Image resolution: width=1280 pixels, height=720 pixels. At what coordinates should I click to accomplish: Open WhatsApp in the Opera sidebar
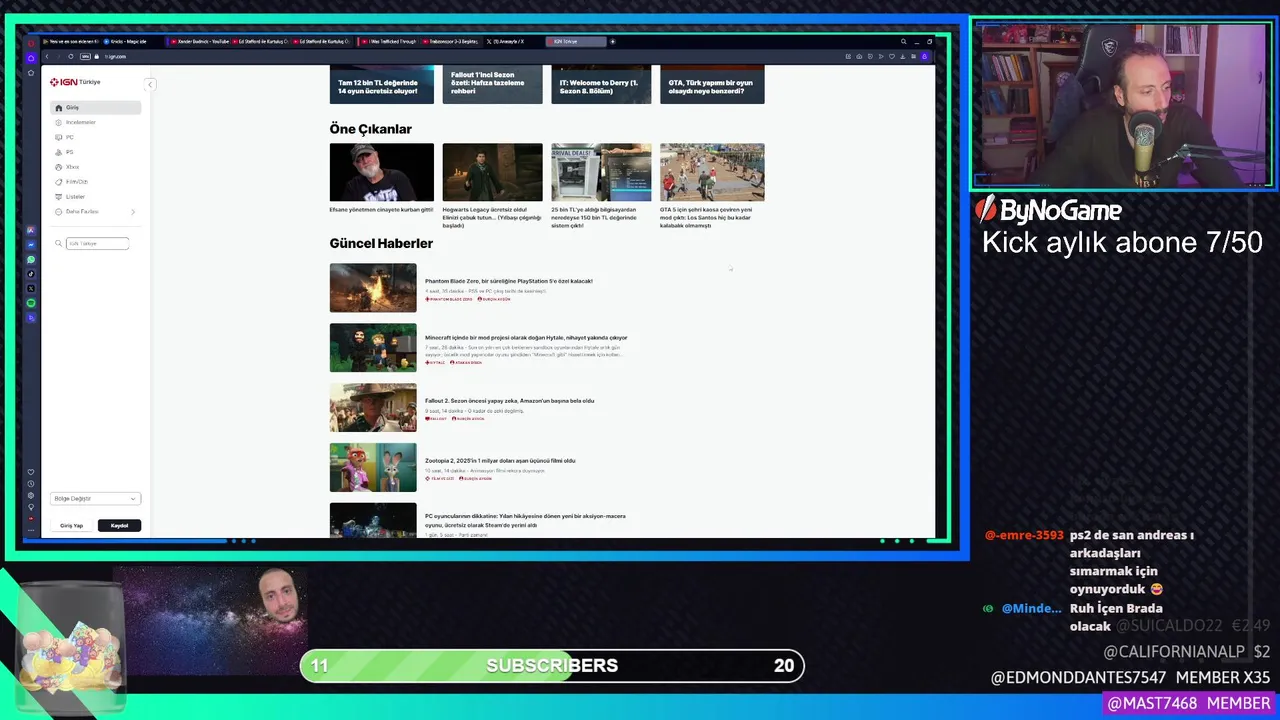click(x=31, y=259)
